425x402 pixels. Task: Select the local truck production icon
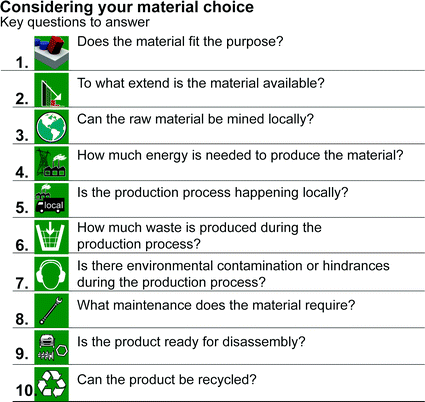(x=51, y=200)
